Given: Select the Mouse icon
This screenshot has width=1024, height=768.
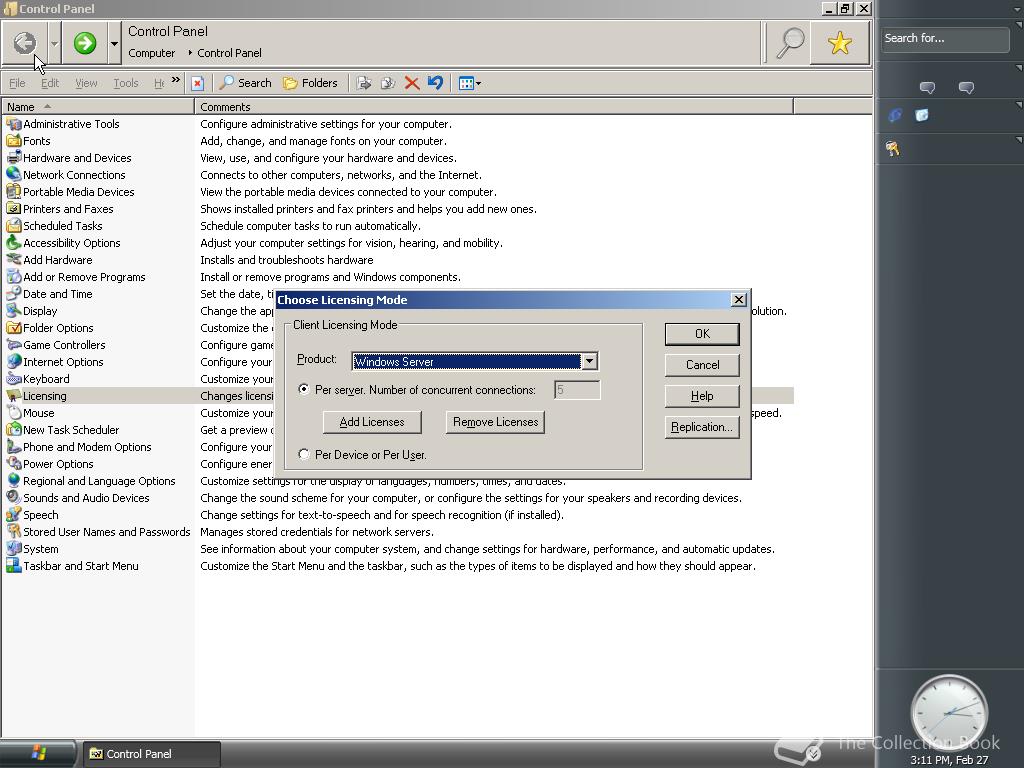Looking at the screenshot, I should [x=14, y=412].
